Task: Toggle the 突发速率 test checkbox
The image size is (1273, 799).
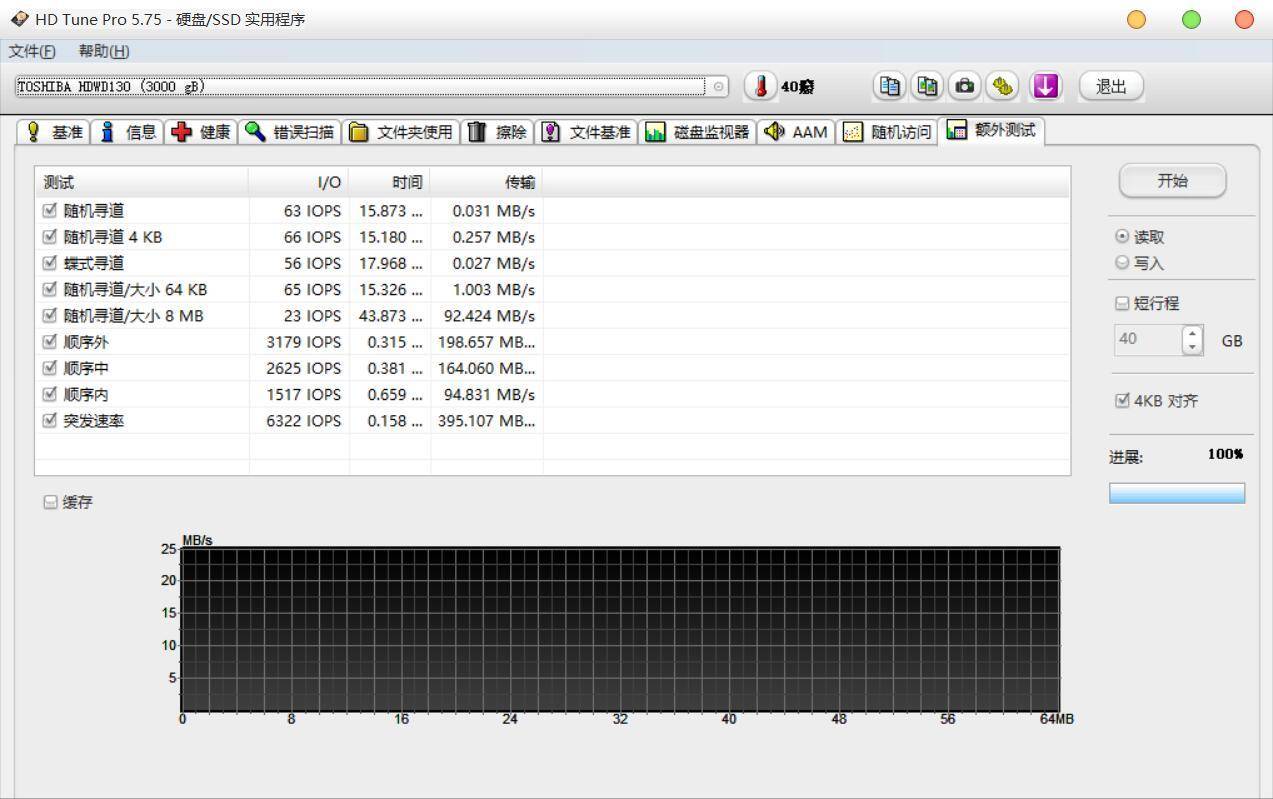Action: (x=50, y=421)
